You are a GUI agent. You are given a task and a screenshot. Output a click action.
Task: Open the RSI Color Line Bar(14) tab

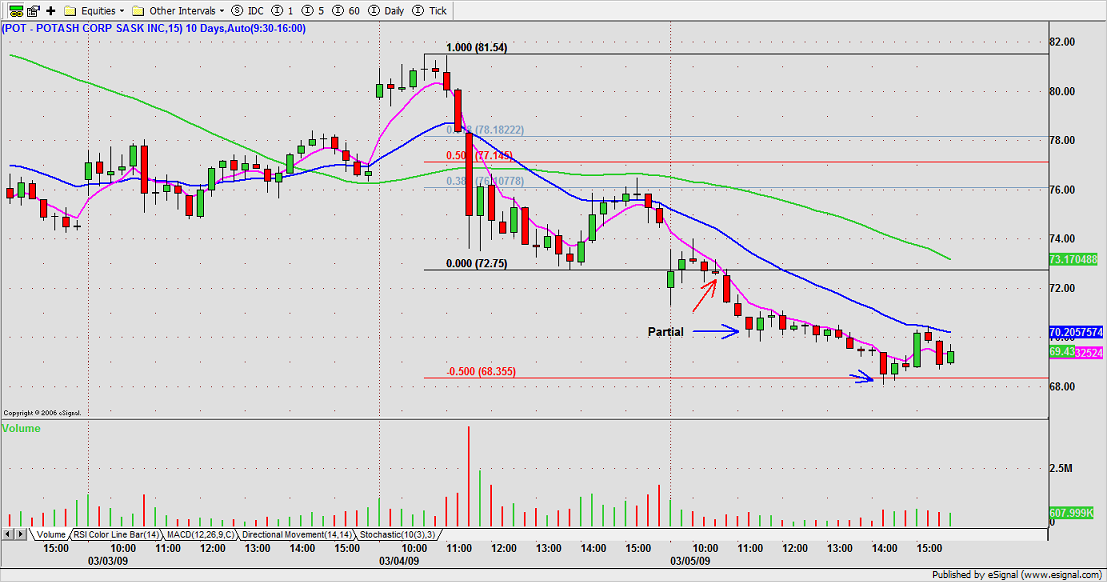click(116, 535)
